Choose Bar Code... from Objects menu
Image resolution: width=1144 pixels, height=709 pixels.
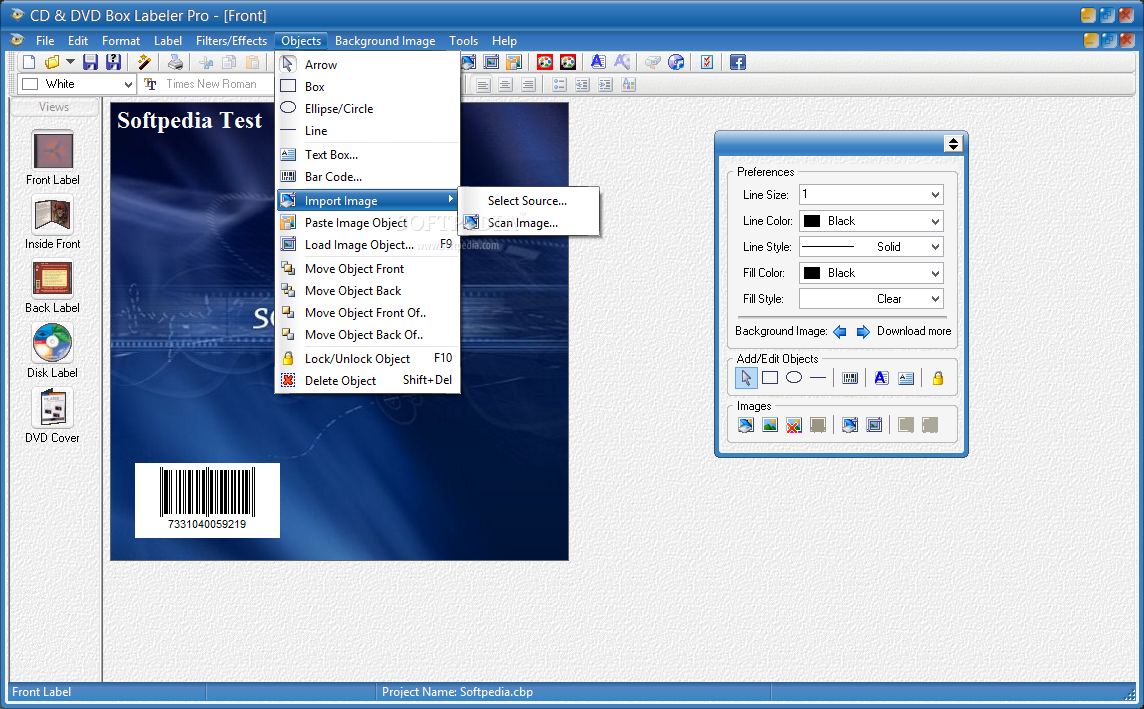pos(368,177)
